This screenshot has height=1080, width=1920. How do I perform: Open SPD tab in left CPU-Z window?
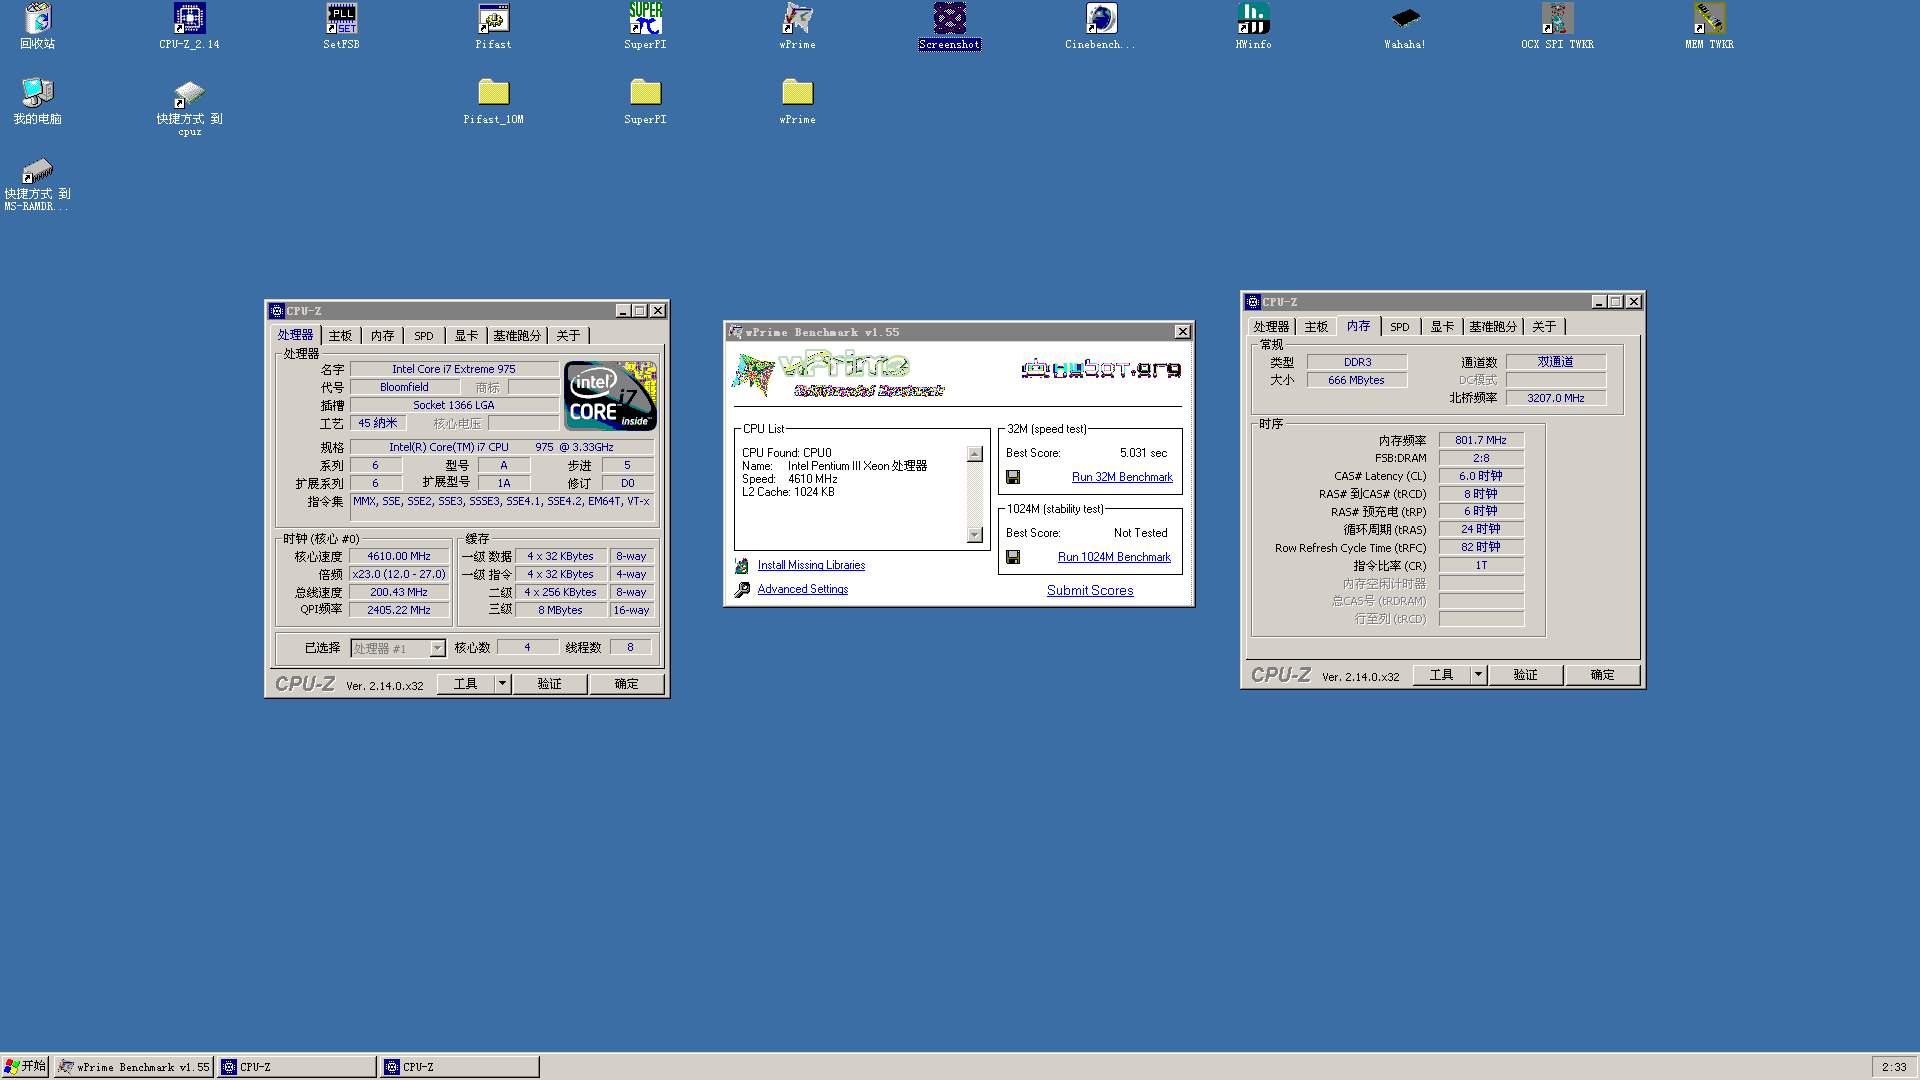click(424, 336)
